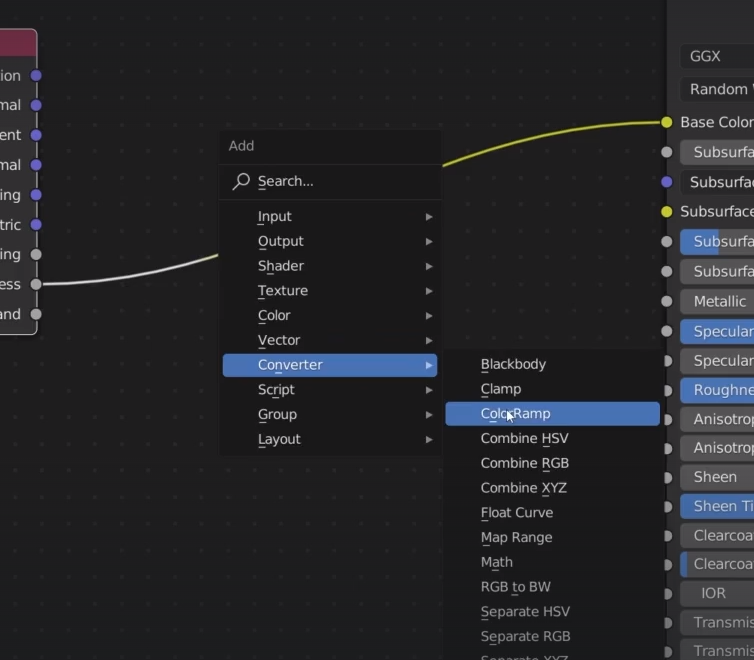Add a Combine HSV node
Screen dimensions: 754x660
click(553, 438)
